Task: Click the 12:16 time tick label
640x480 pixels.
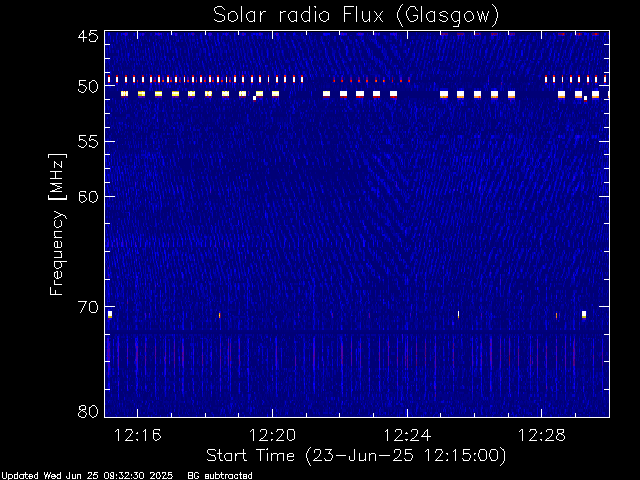Action: (x=138, y=435)
